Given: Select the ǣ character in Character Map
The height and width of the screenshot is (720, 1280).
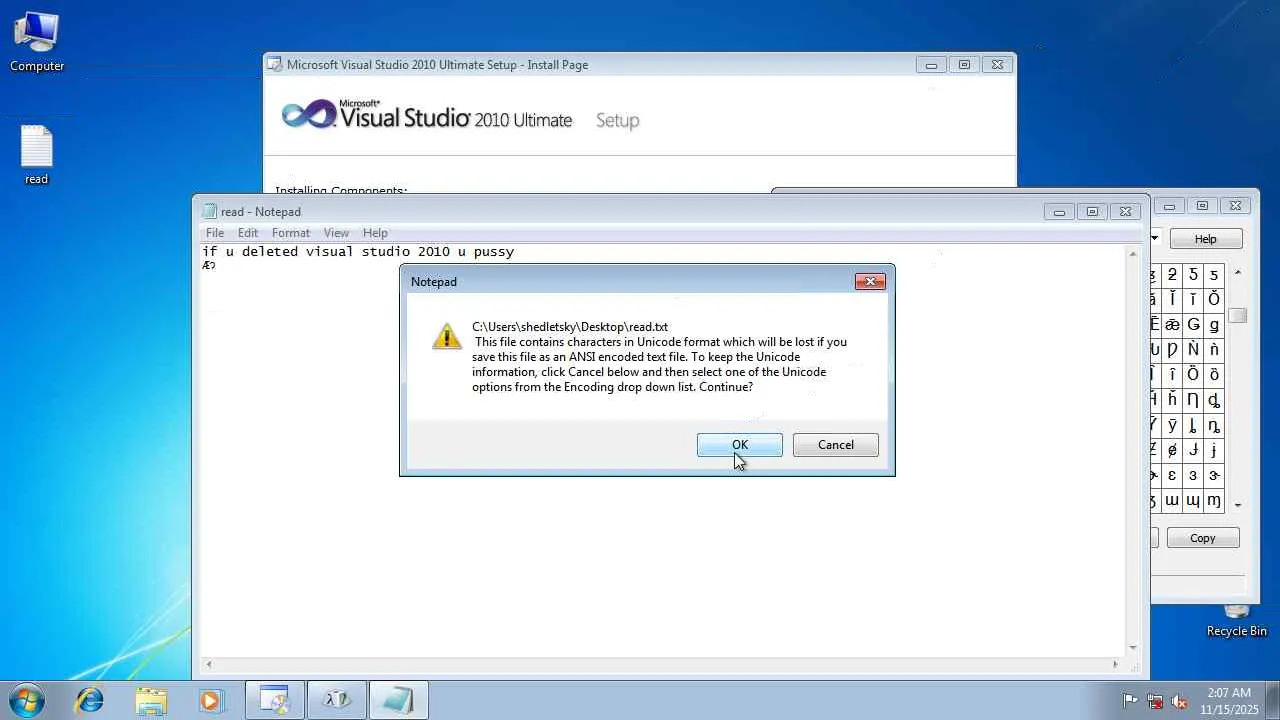Looking at the screenshot, I should coord(1173,325).
